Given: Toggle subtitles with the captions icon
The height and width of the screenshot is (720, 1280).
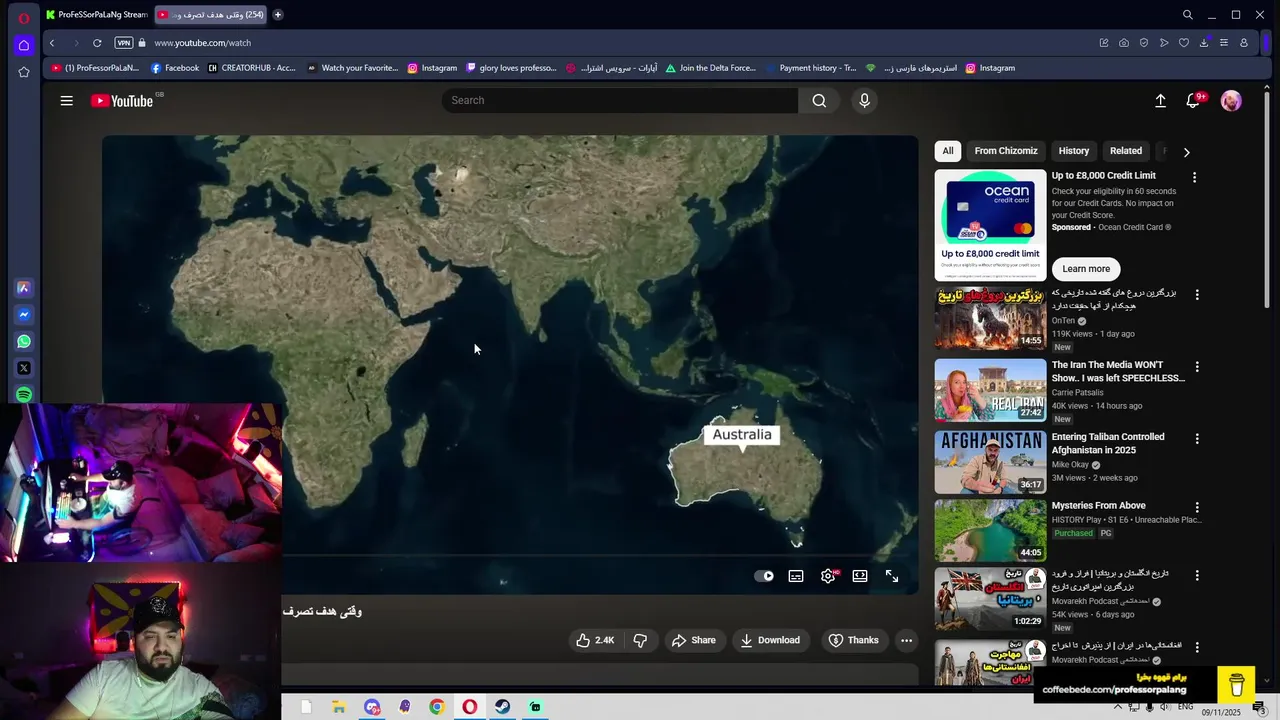Looking at the screenshot, I should pos(796,576).
